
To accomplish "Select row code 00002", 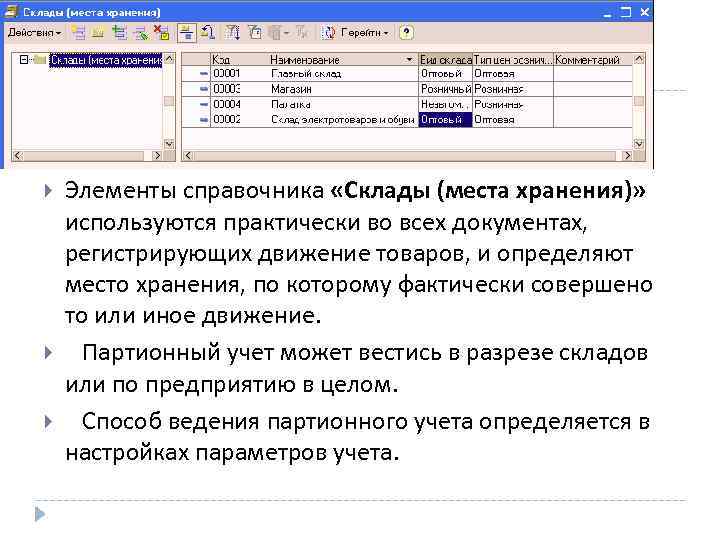I will tap(227, 119).
